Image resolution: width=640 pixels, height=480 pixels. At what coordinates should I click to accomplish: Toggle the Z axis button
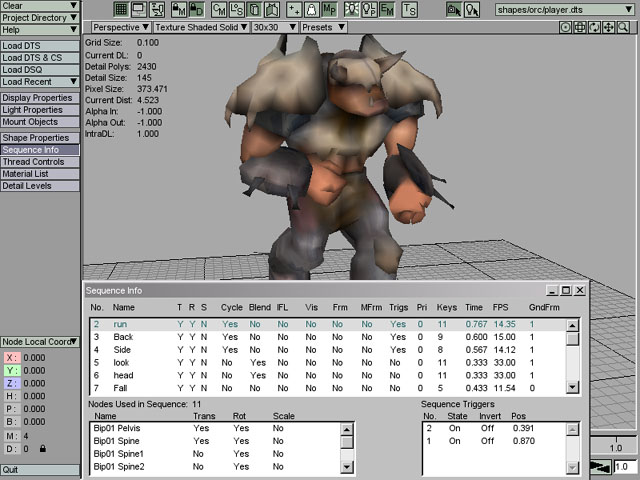coord(11,383)
